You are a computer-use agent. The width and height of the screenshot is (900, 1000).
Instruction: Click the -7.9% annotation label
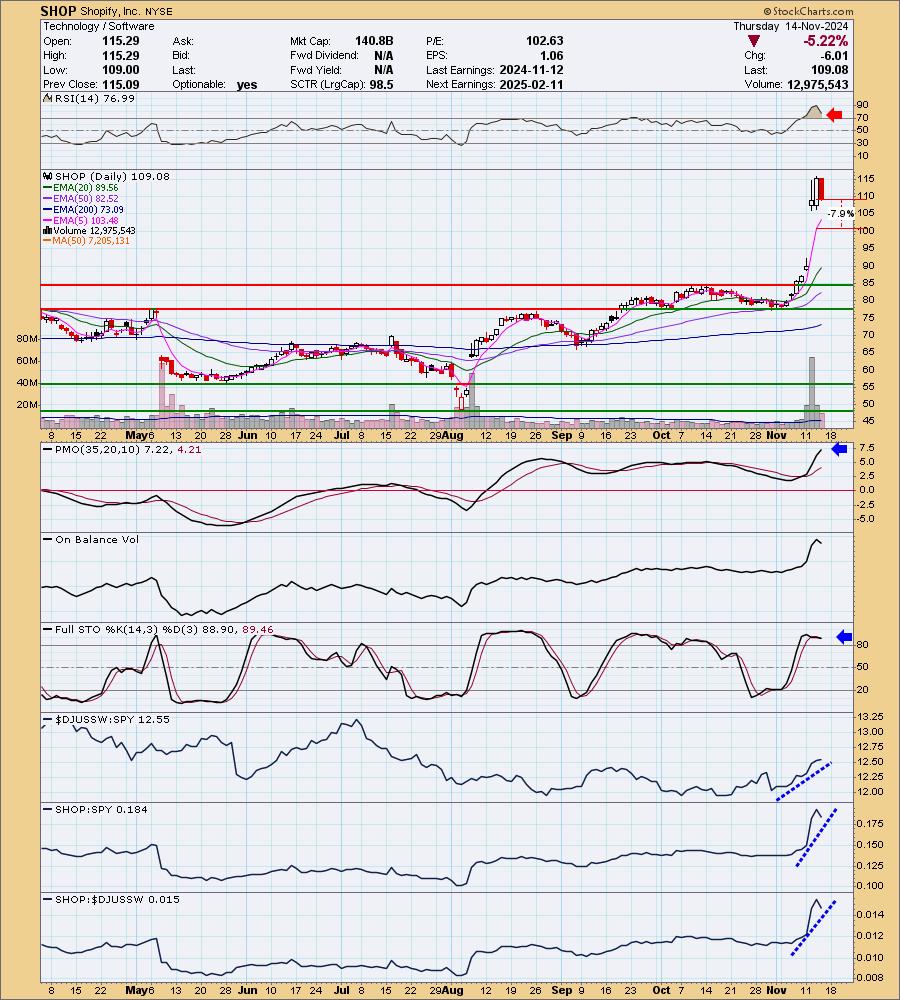coord(841,214)
